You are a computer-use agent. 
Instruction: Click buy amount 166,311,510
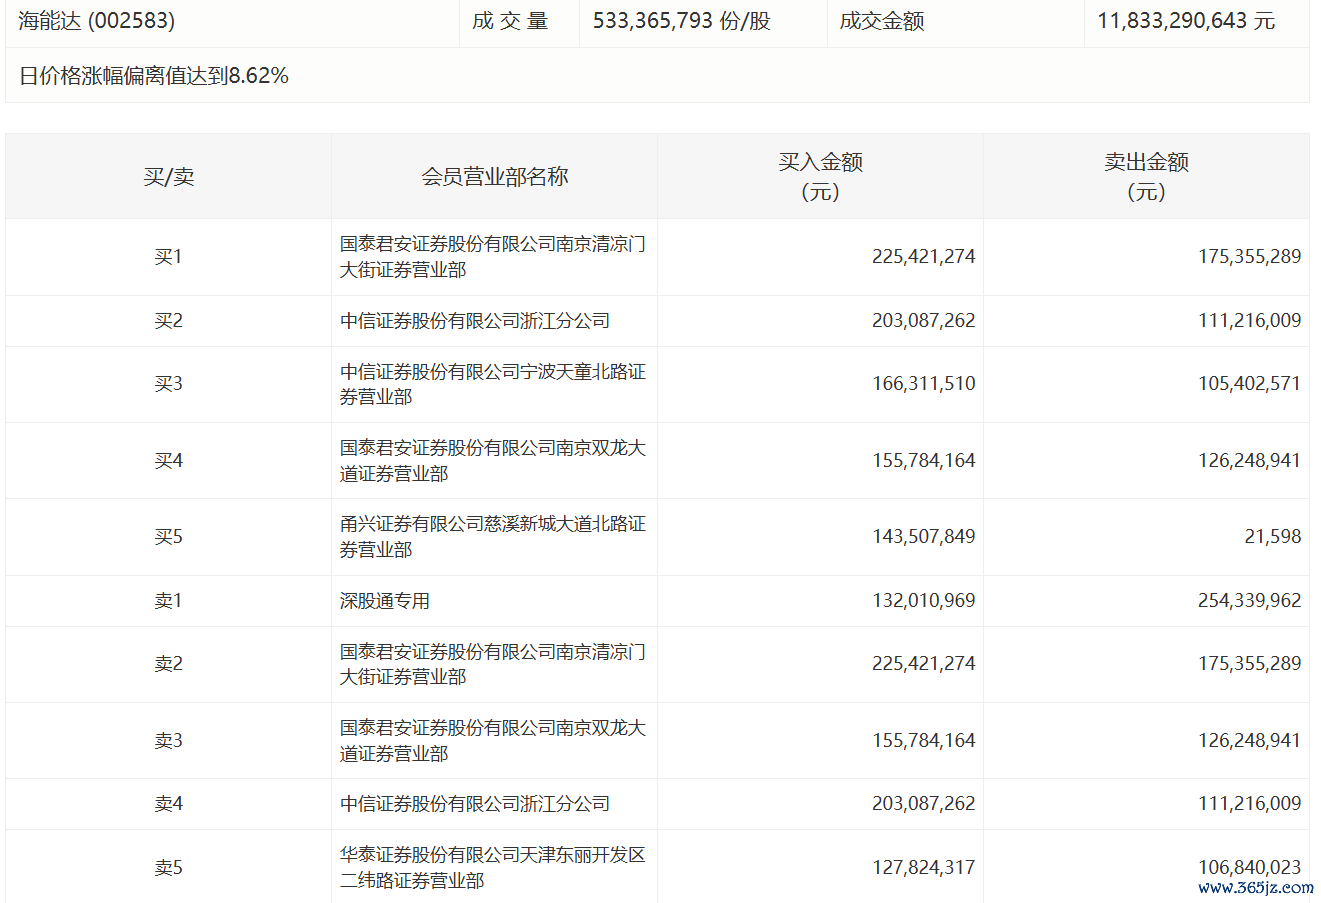(x=924, y=384)
